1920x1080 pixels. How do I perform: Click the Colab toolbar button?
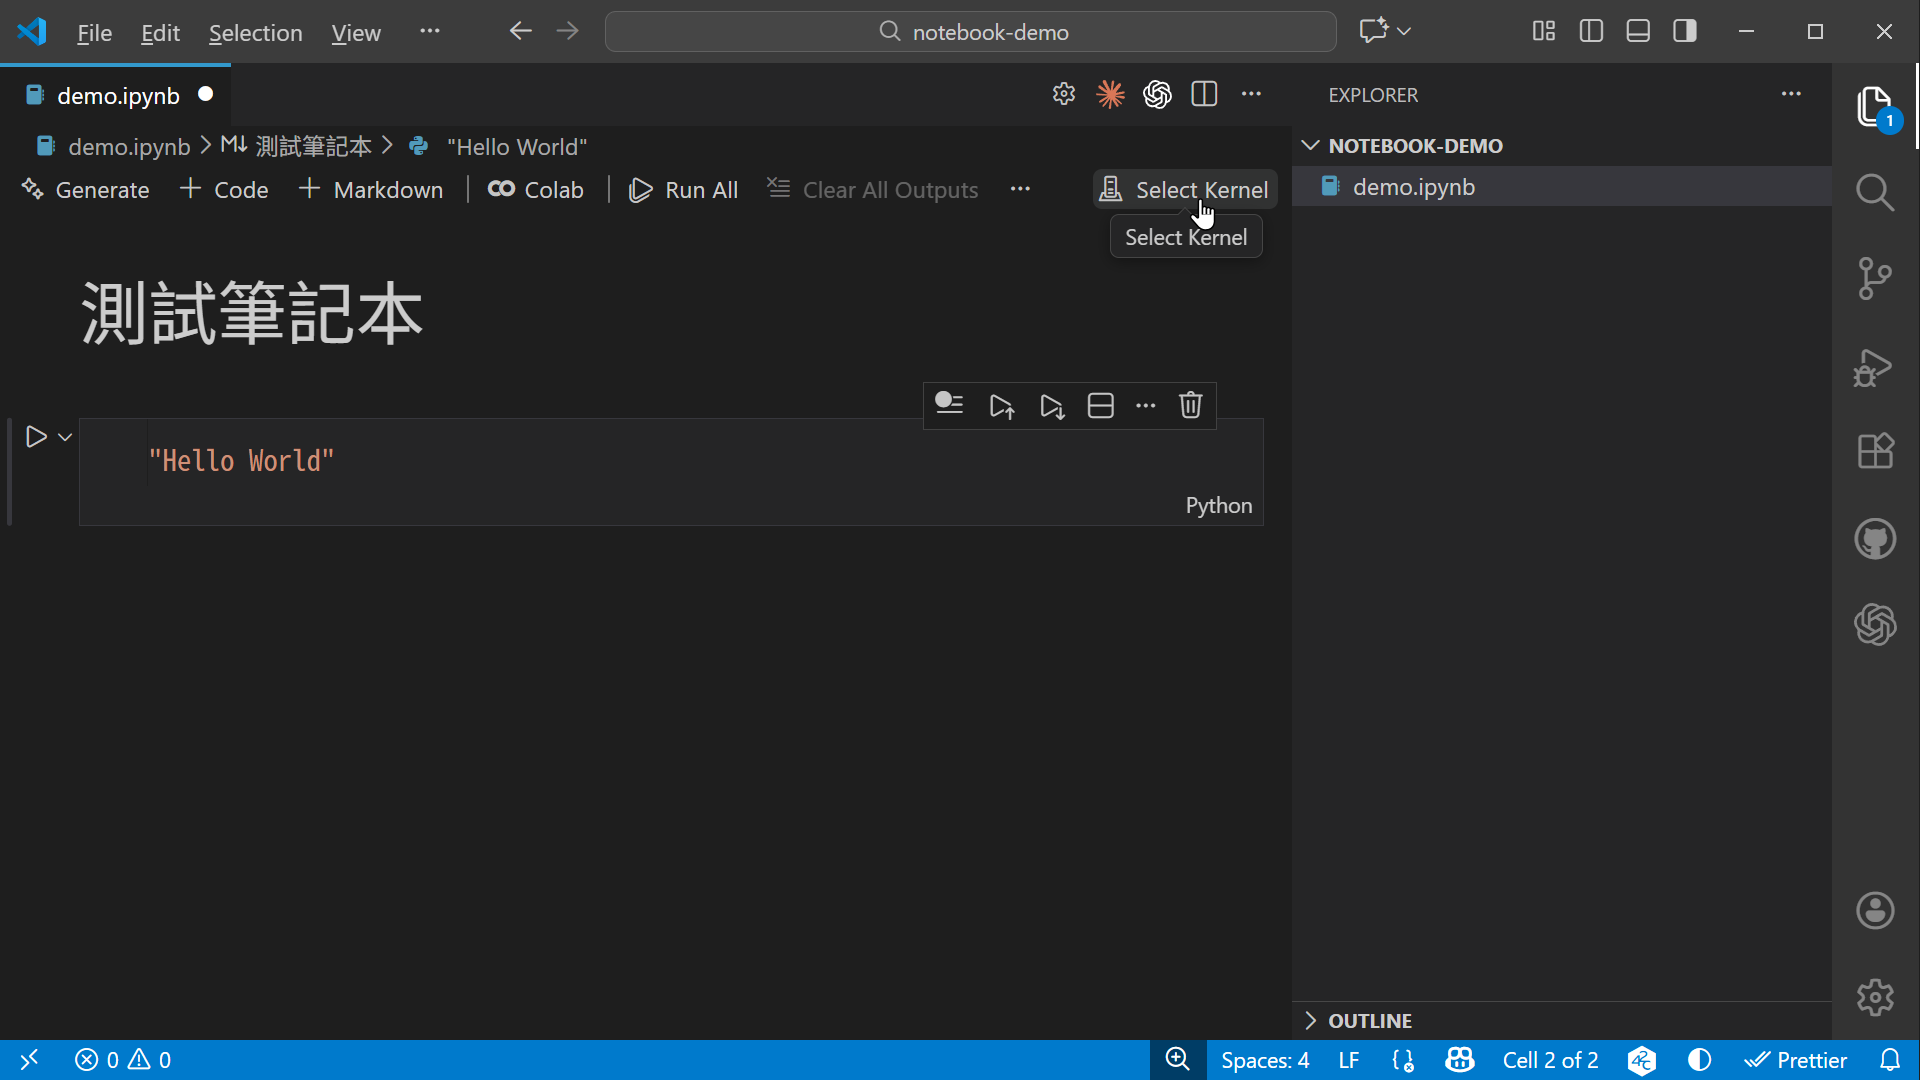536,189
